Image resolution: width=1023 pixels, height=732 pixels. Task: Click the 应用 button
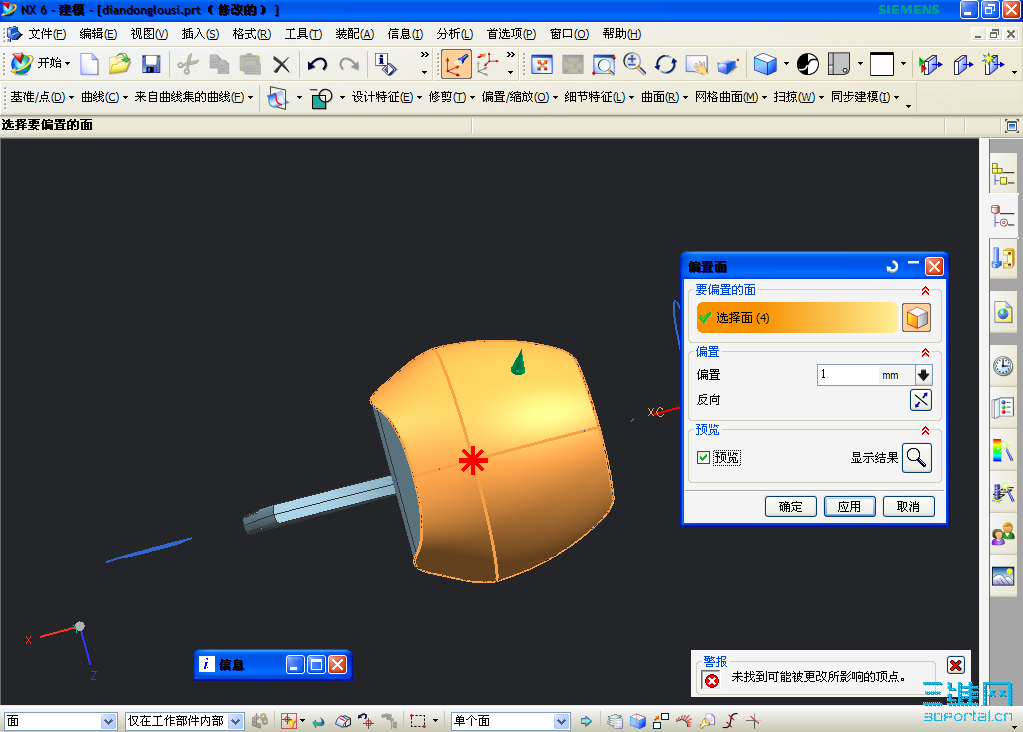849,506
